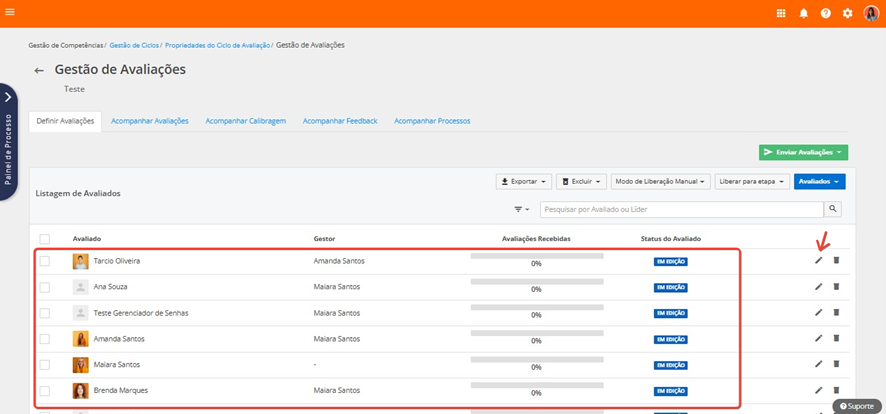Open the notifications bell icon

coord(803,13)
